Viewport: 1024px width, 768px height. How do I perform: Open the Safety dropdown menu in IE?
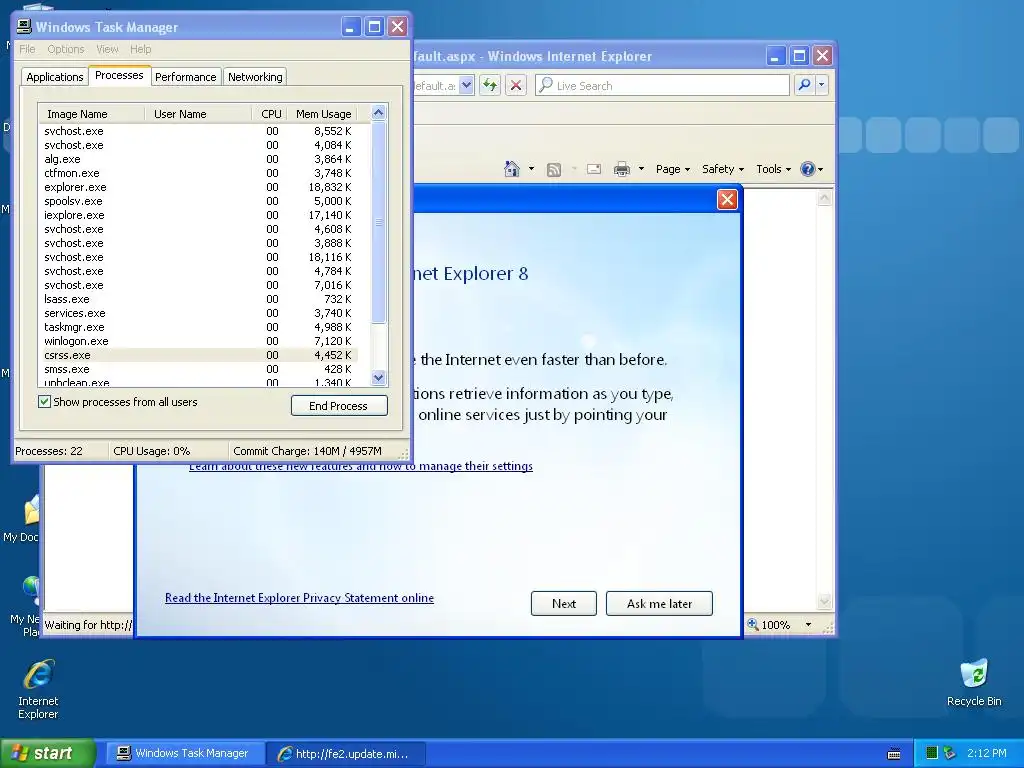click(x=722, y=169)
